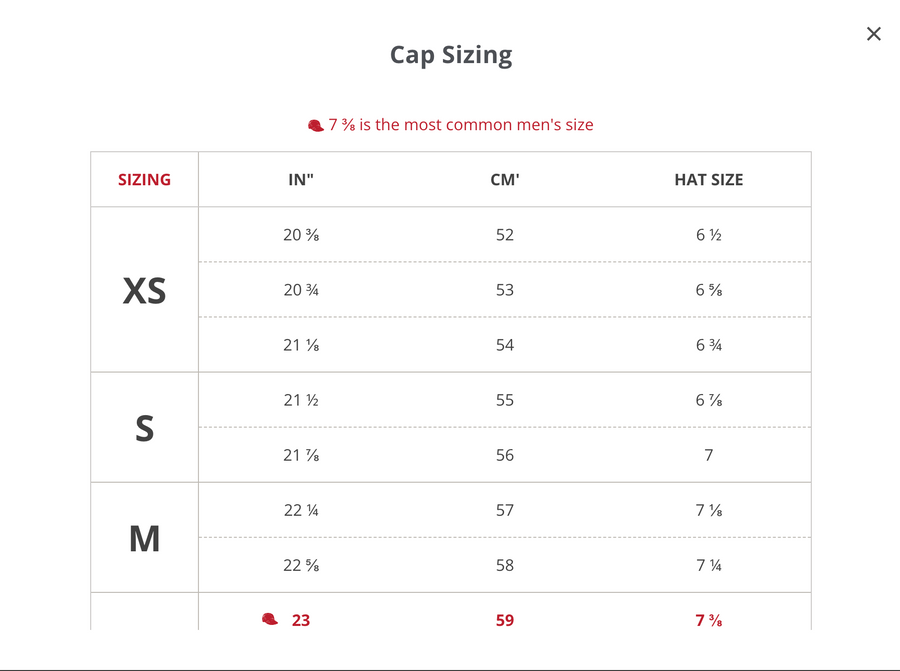Close the Cap Sizing dialog
The width and height of the screenshot is (900, 671).
click(x=874, y=34)
